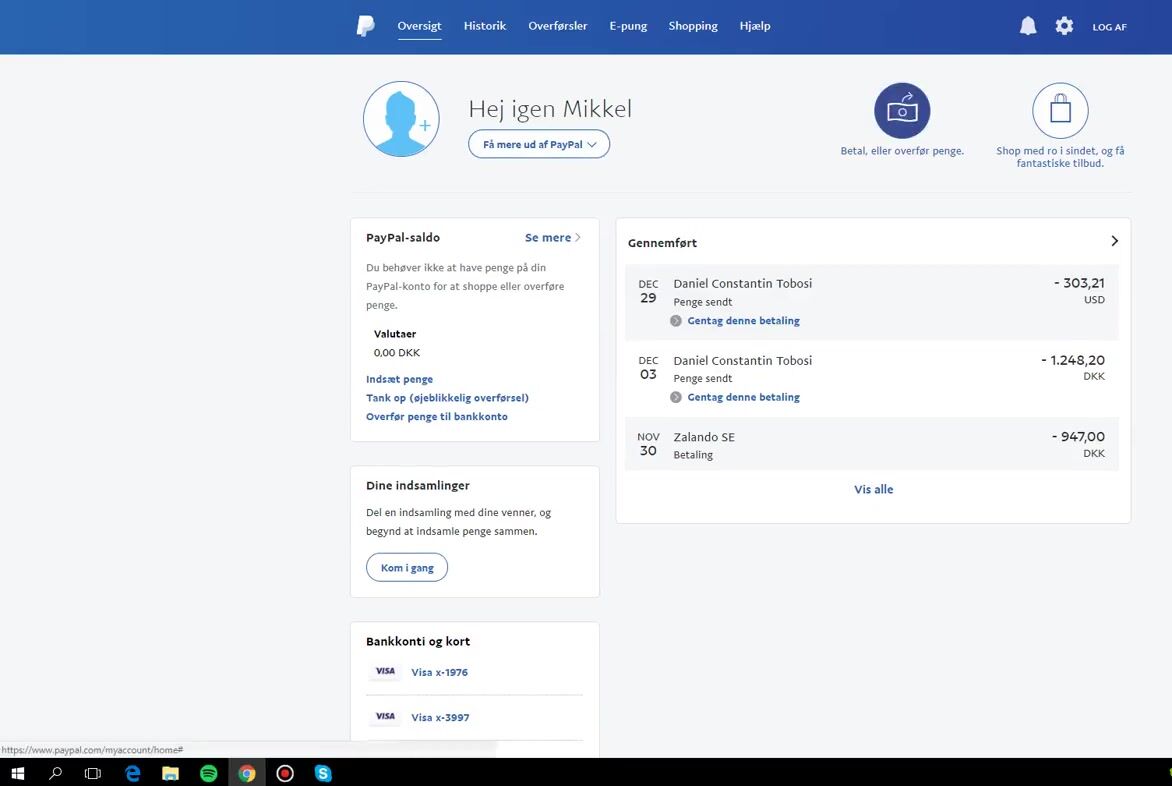1172x786 pixels.
Task: Click the PayPal logo icon
Action: coord(366,26)
